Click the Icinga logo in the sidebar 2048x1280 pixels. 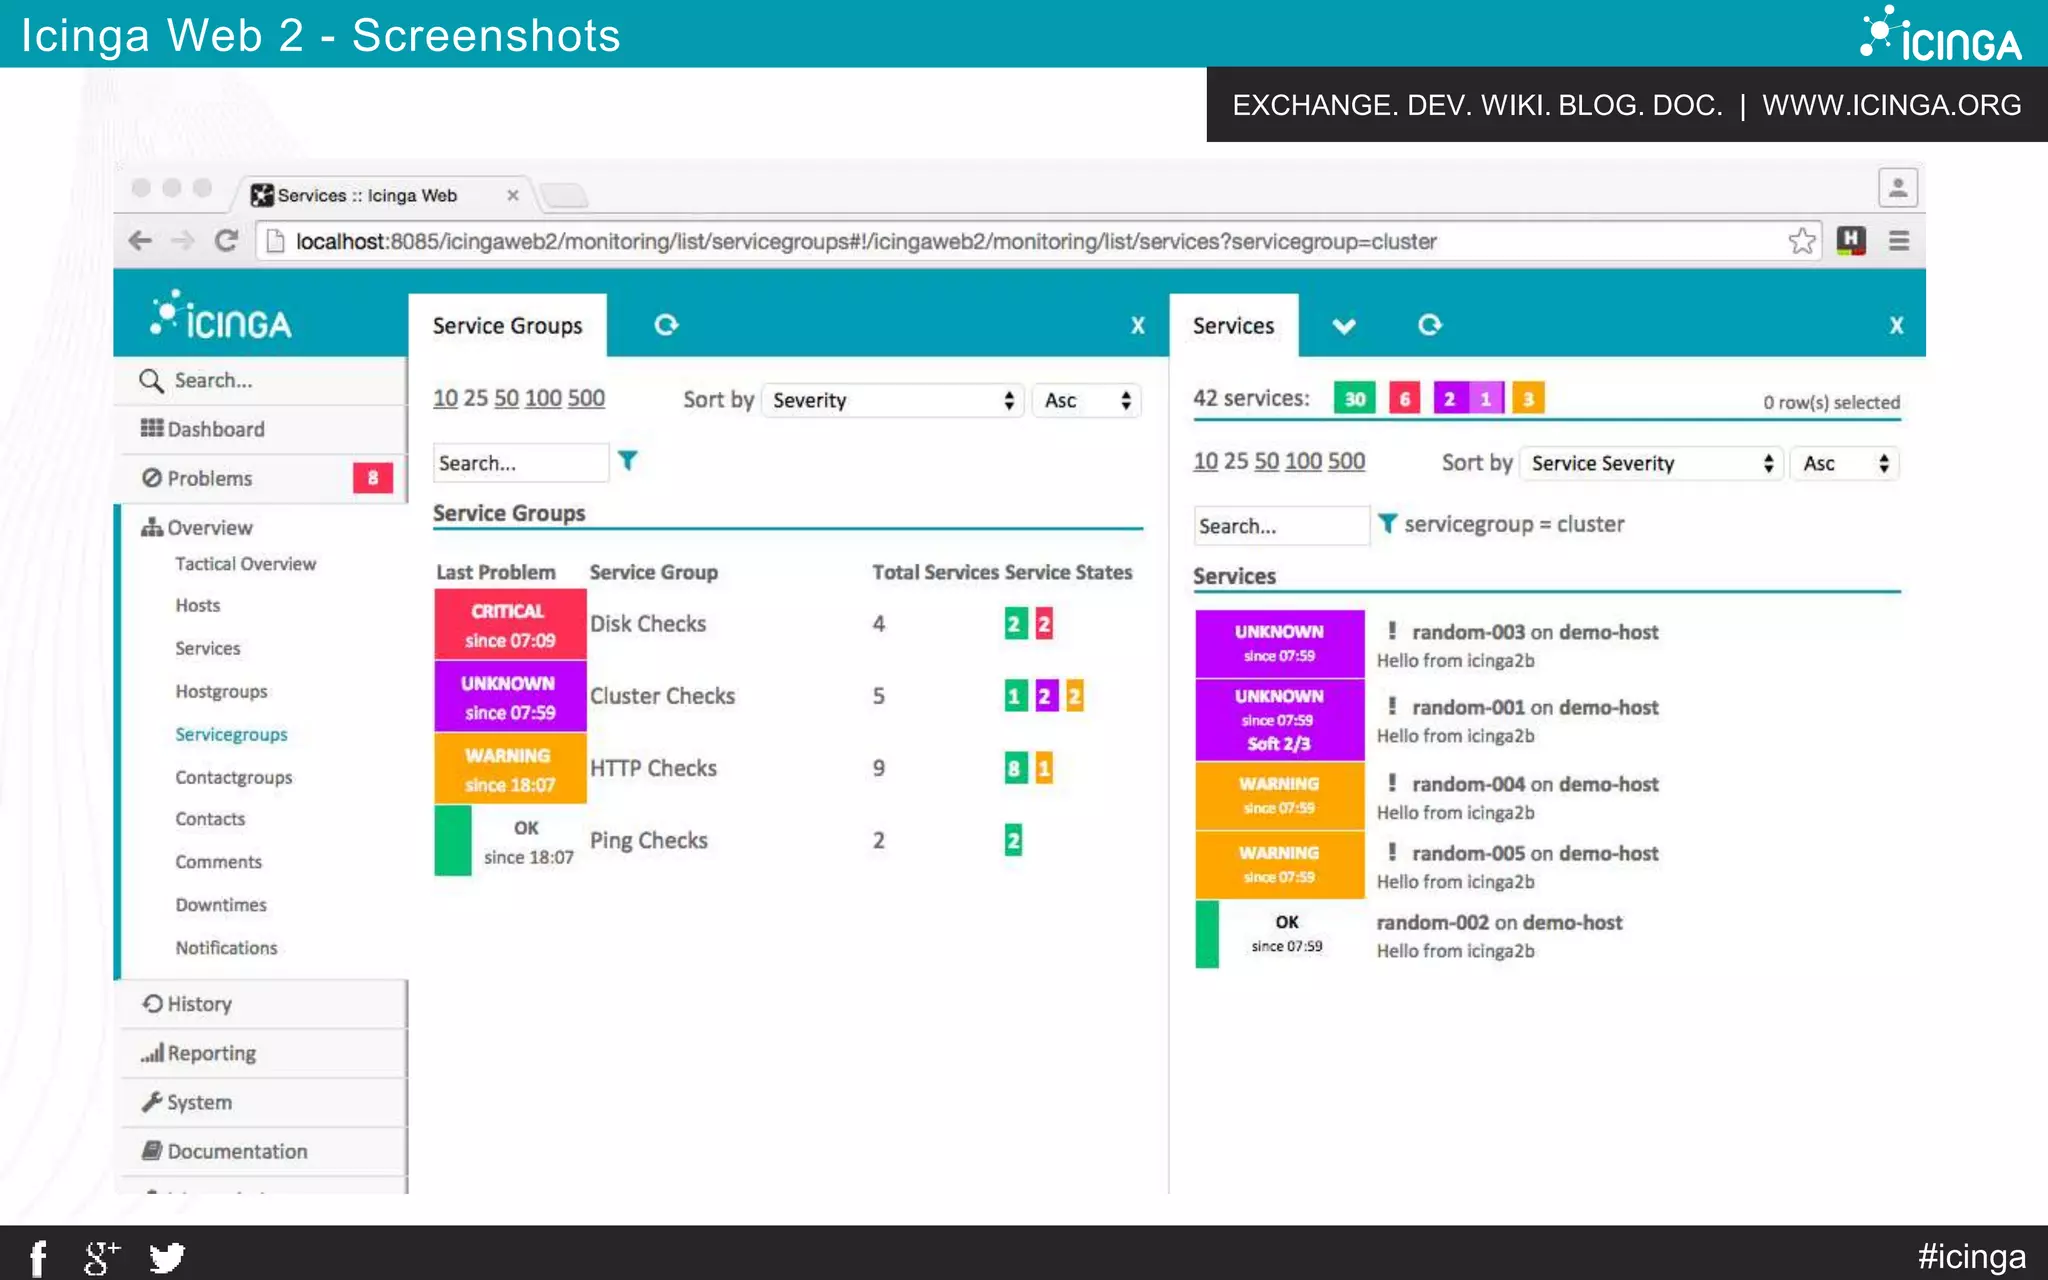point(220,317)
